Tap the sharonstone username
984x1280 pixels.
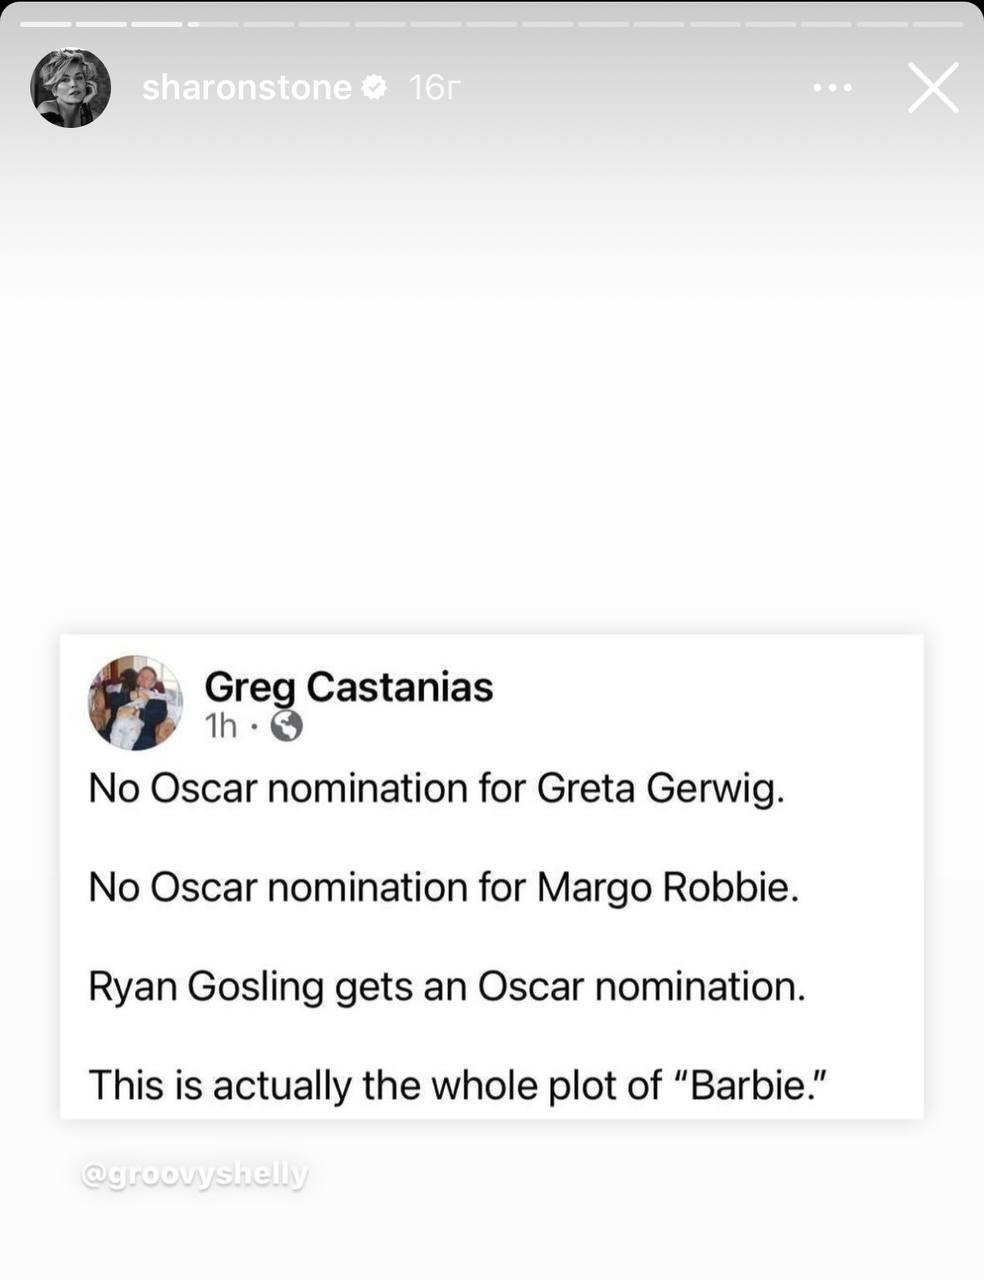(246, 88)
